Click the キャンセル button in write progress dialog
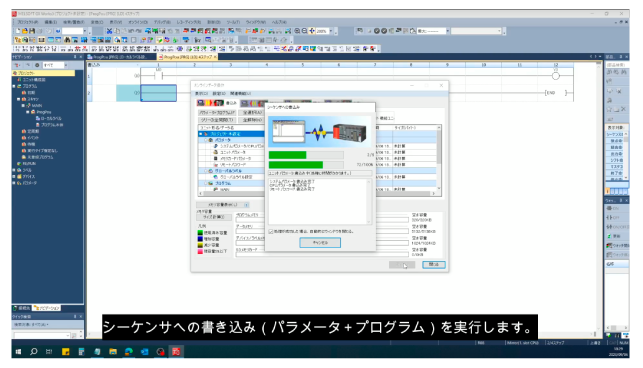 pos(320,243)
